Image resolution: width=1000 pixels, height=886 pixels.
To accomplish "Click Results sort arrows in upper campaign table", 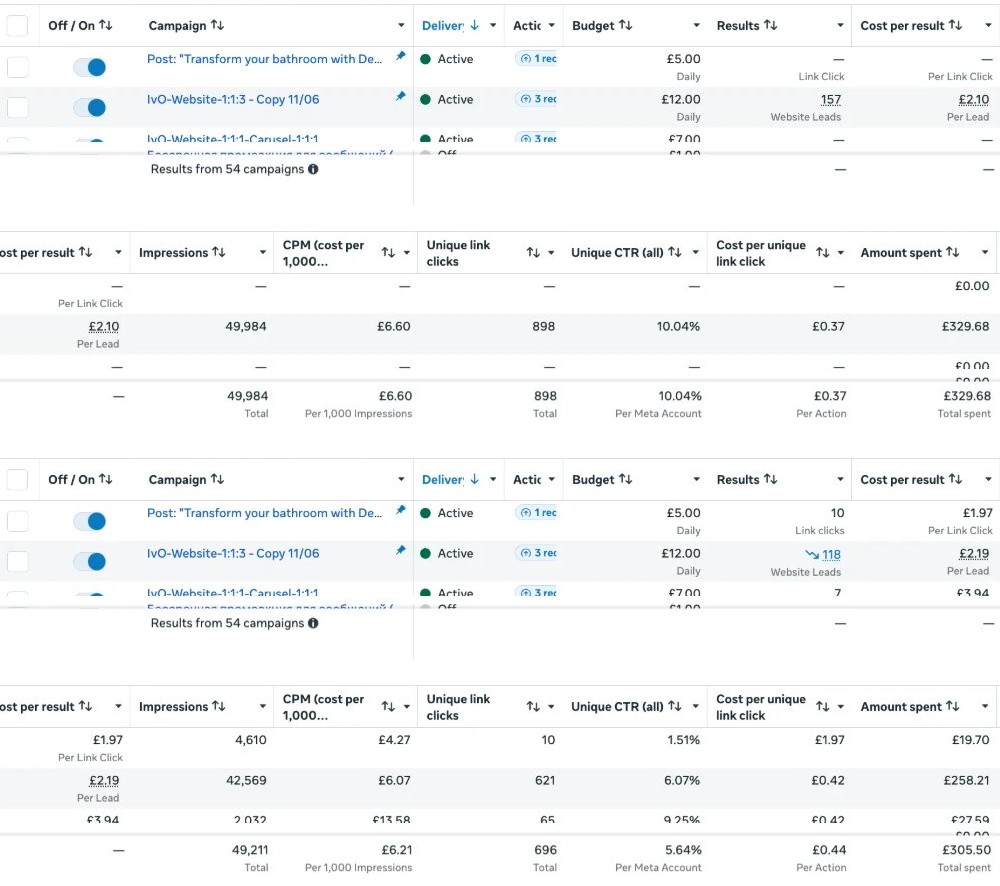I will point(770,26).
